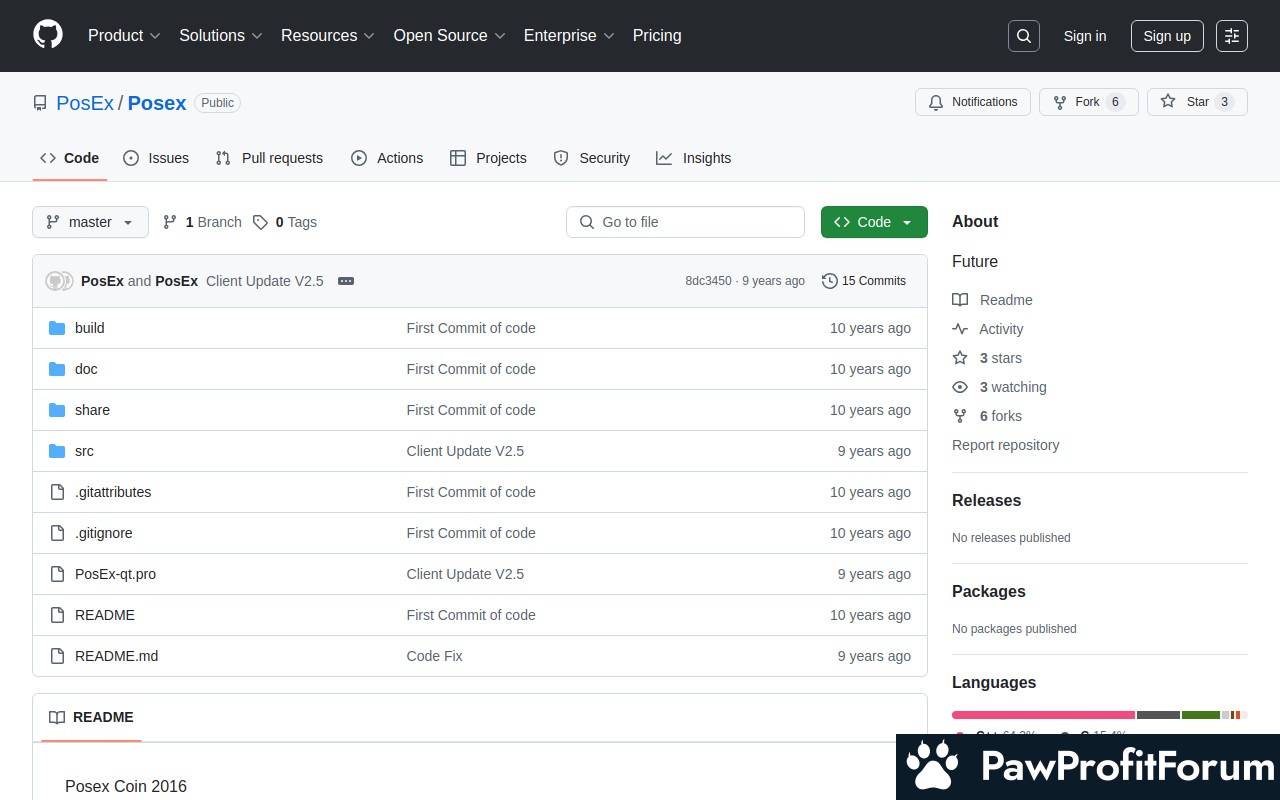Open the master branch dropdown

90,222
